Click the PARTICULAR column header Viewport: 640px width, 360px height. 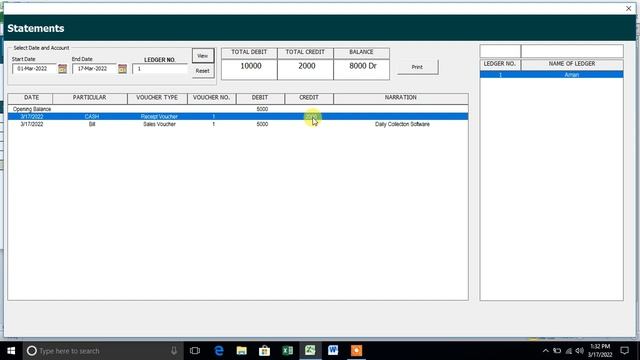(x=90, y=98)
